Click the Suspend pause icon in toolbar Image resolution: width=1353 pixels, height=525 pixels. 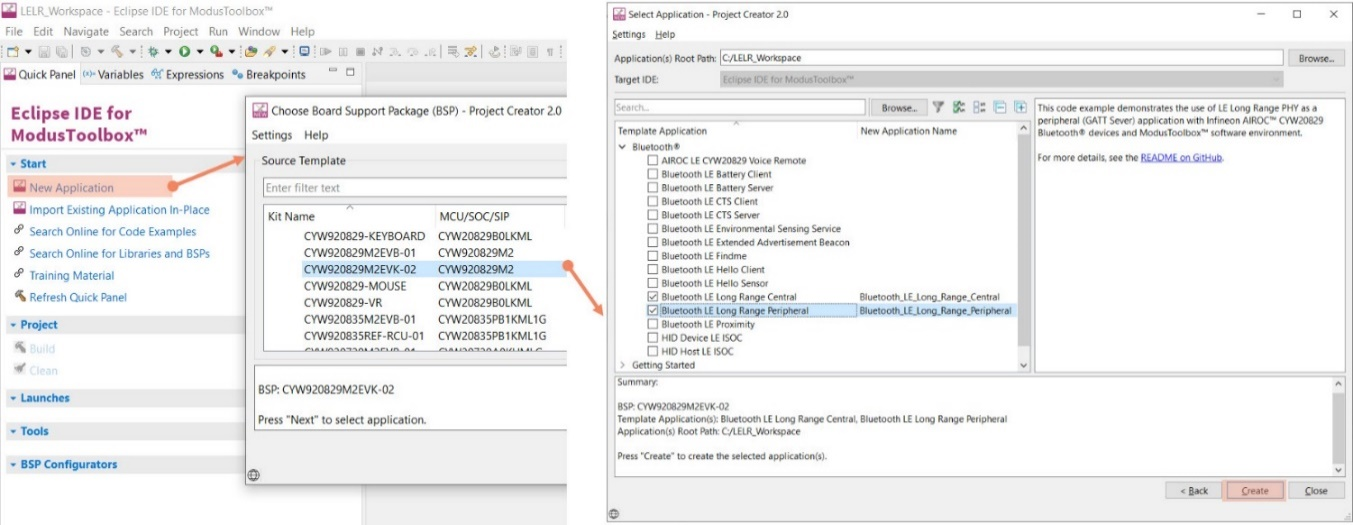(x=343, y=51)
